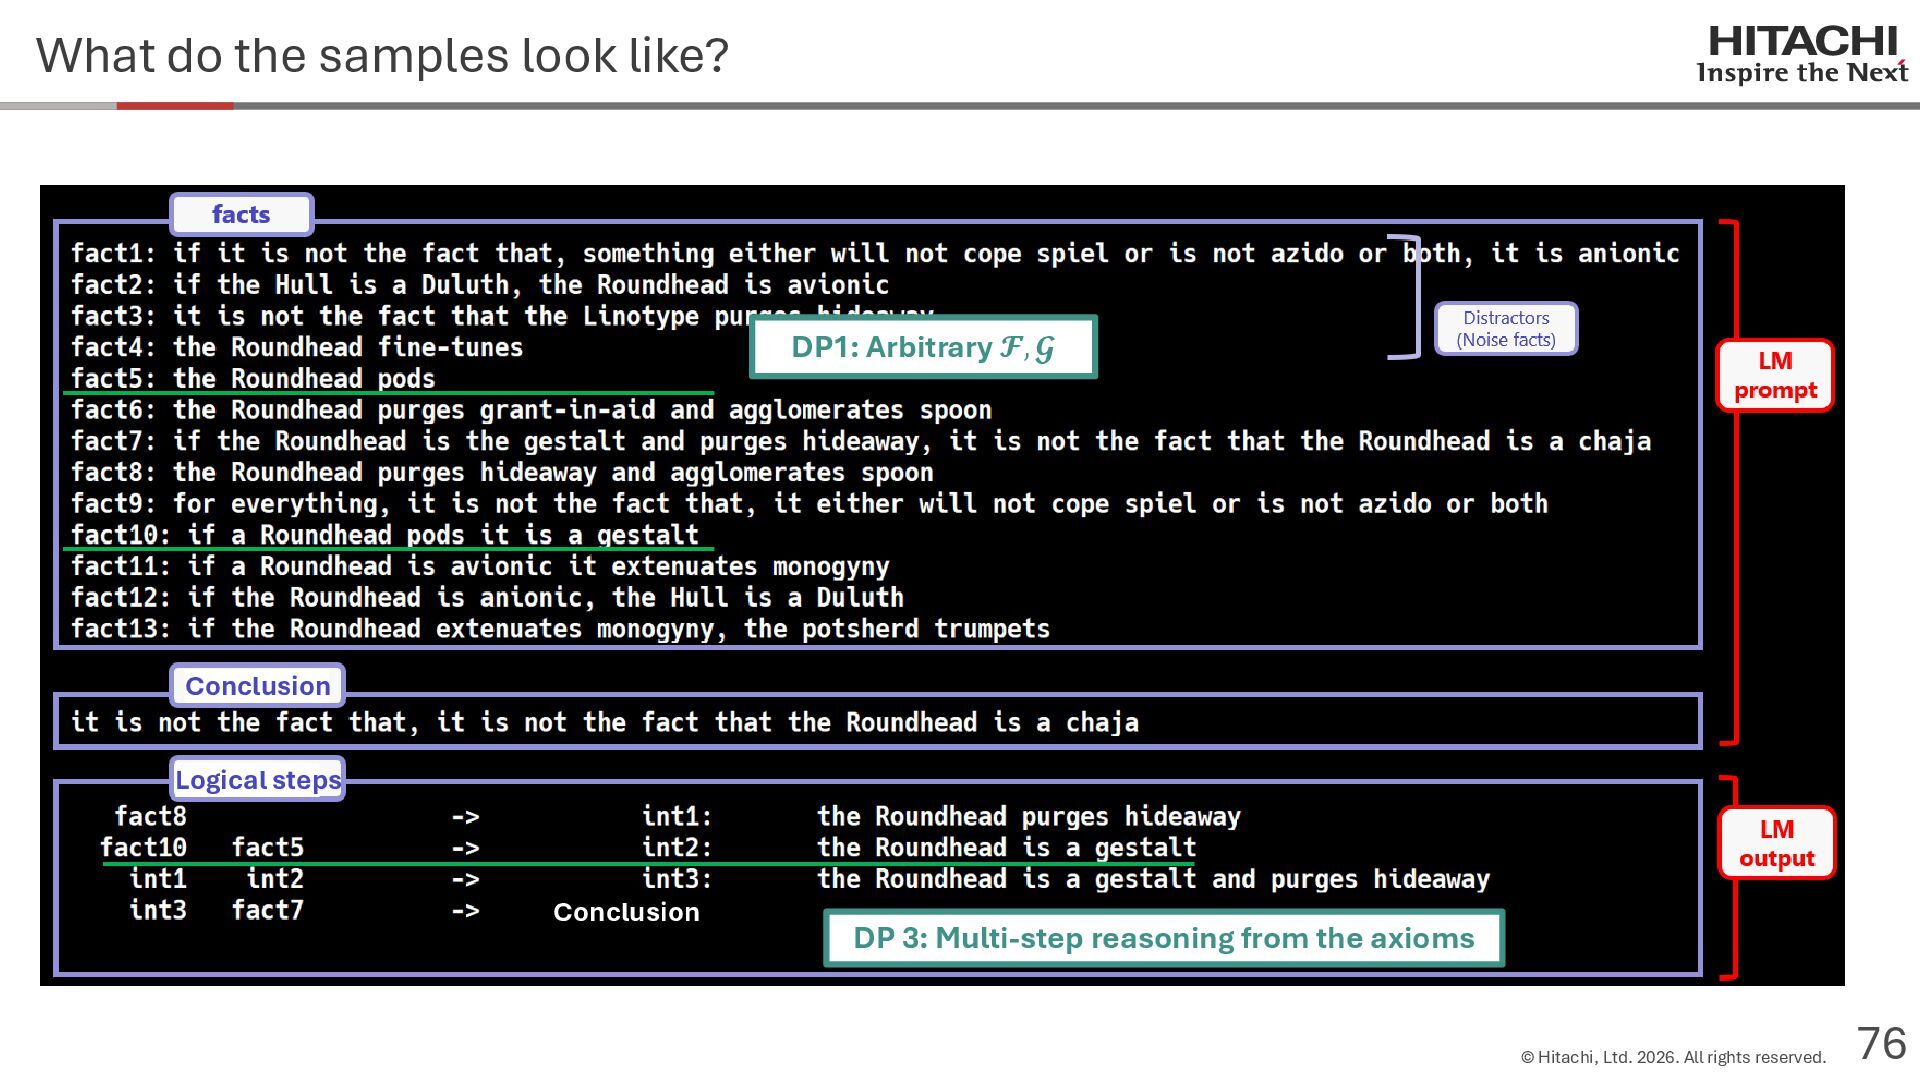This screenshot has width=1920, height=1080.
Task: Click the bold 'Conclusion' in logical steps
Action: coord(626,912)
